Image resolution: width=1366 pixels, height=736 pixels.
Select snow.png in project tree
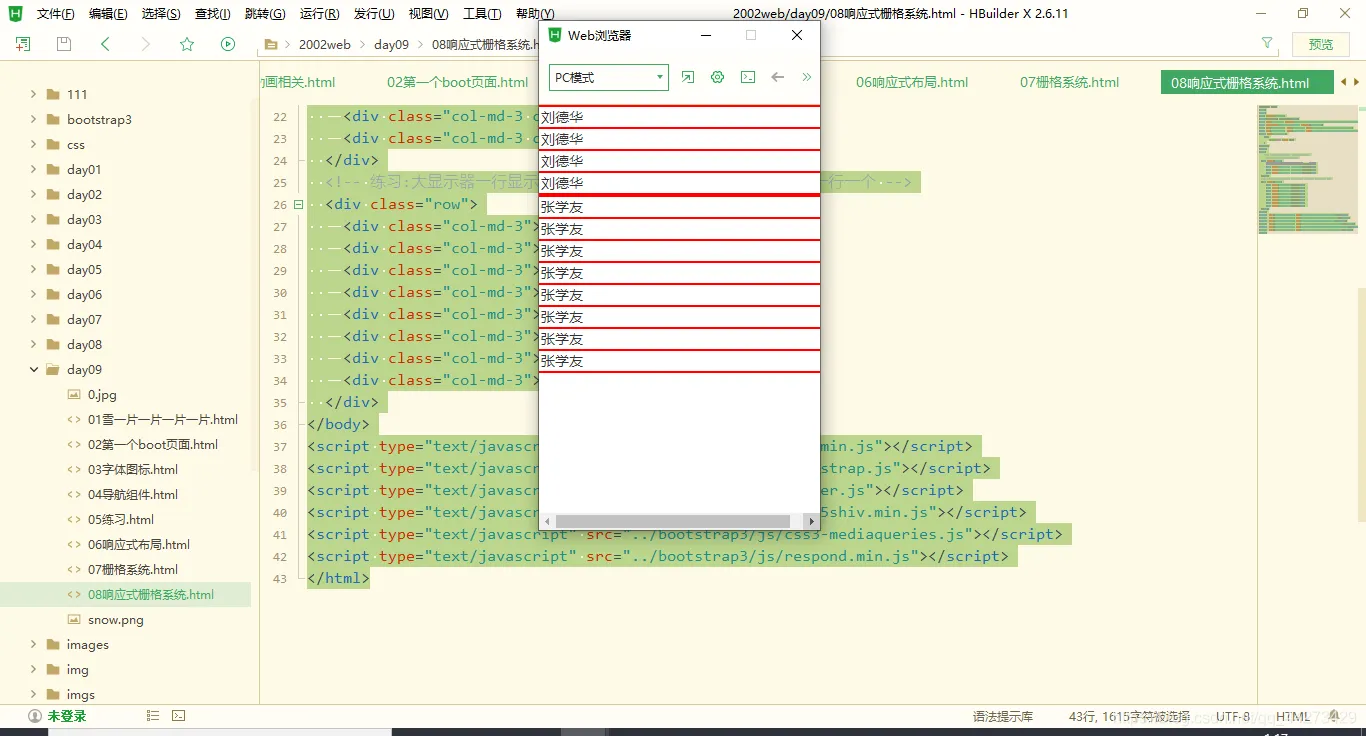(x=115, y=619)
